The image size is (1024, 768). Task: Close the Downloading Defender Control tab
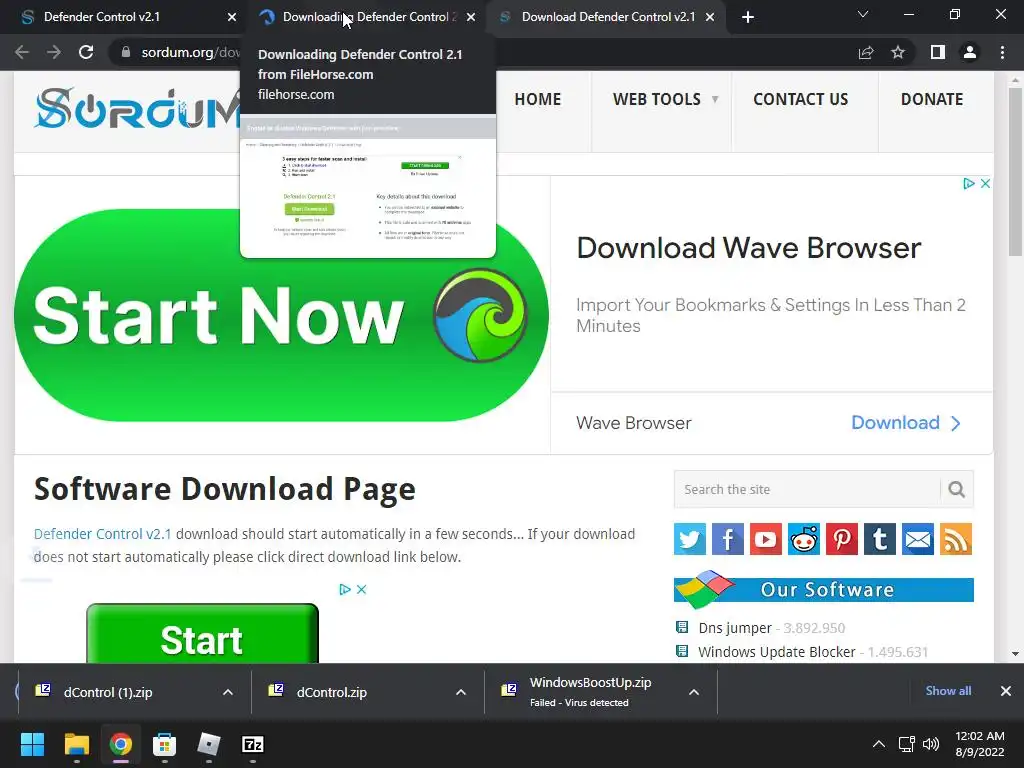(471, 17)
